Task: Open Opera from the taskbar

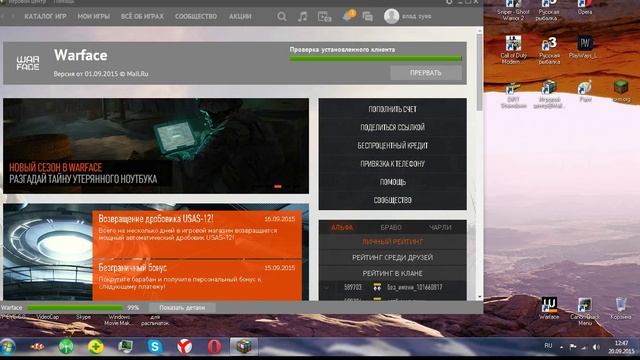Action: point(214,347)
